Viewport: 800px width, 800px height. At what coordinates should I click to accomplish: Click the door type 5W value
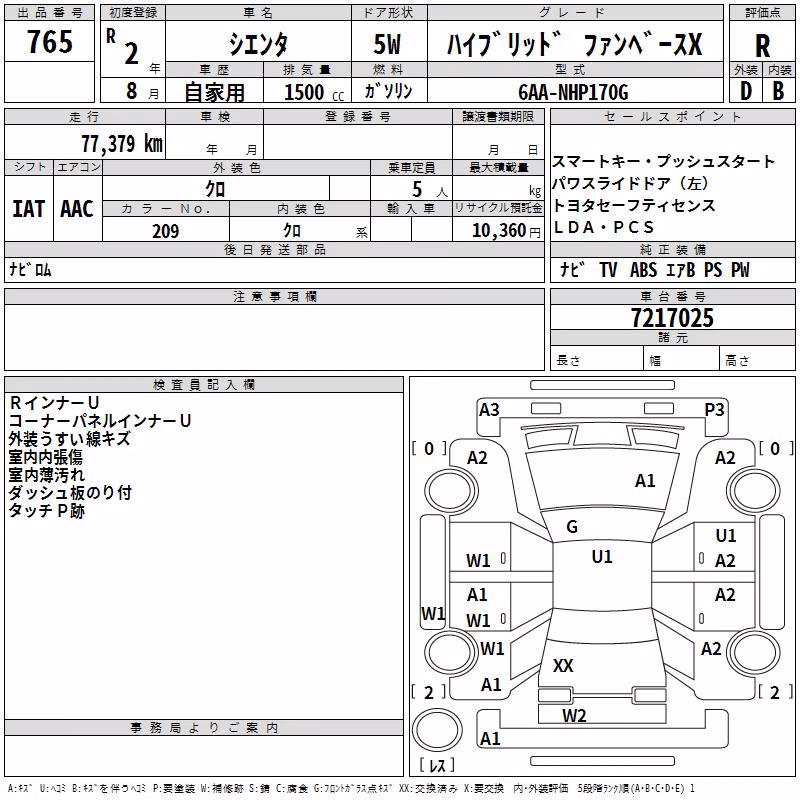tap(387, 44)
